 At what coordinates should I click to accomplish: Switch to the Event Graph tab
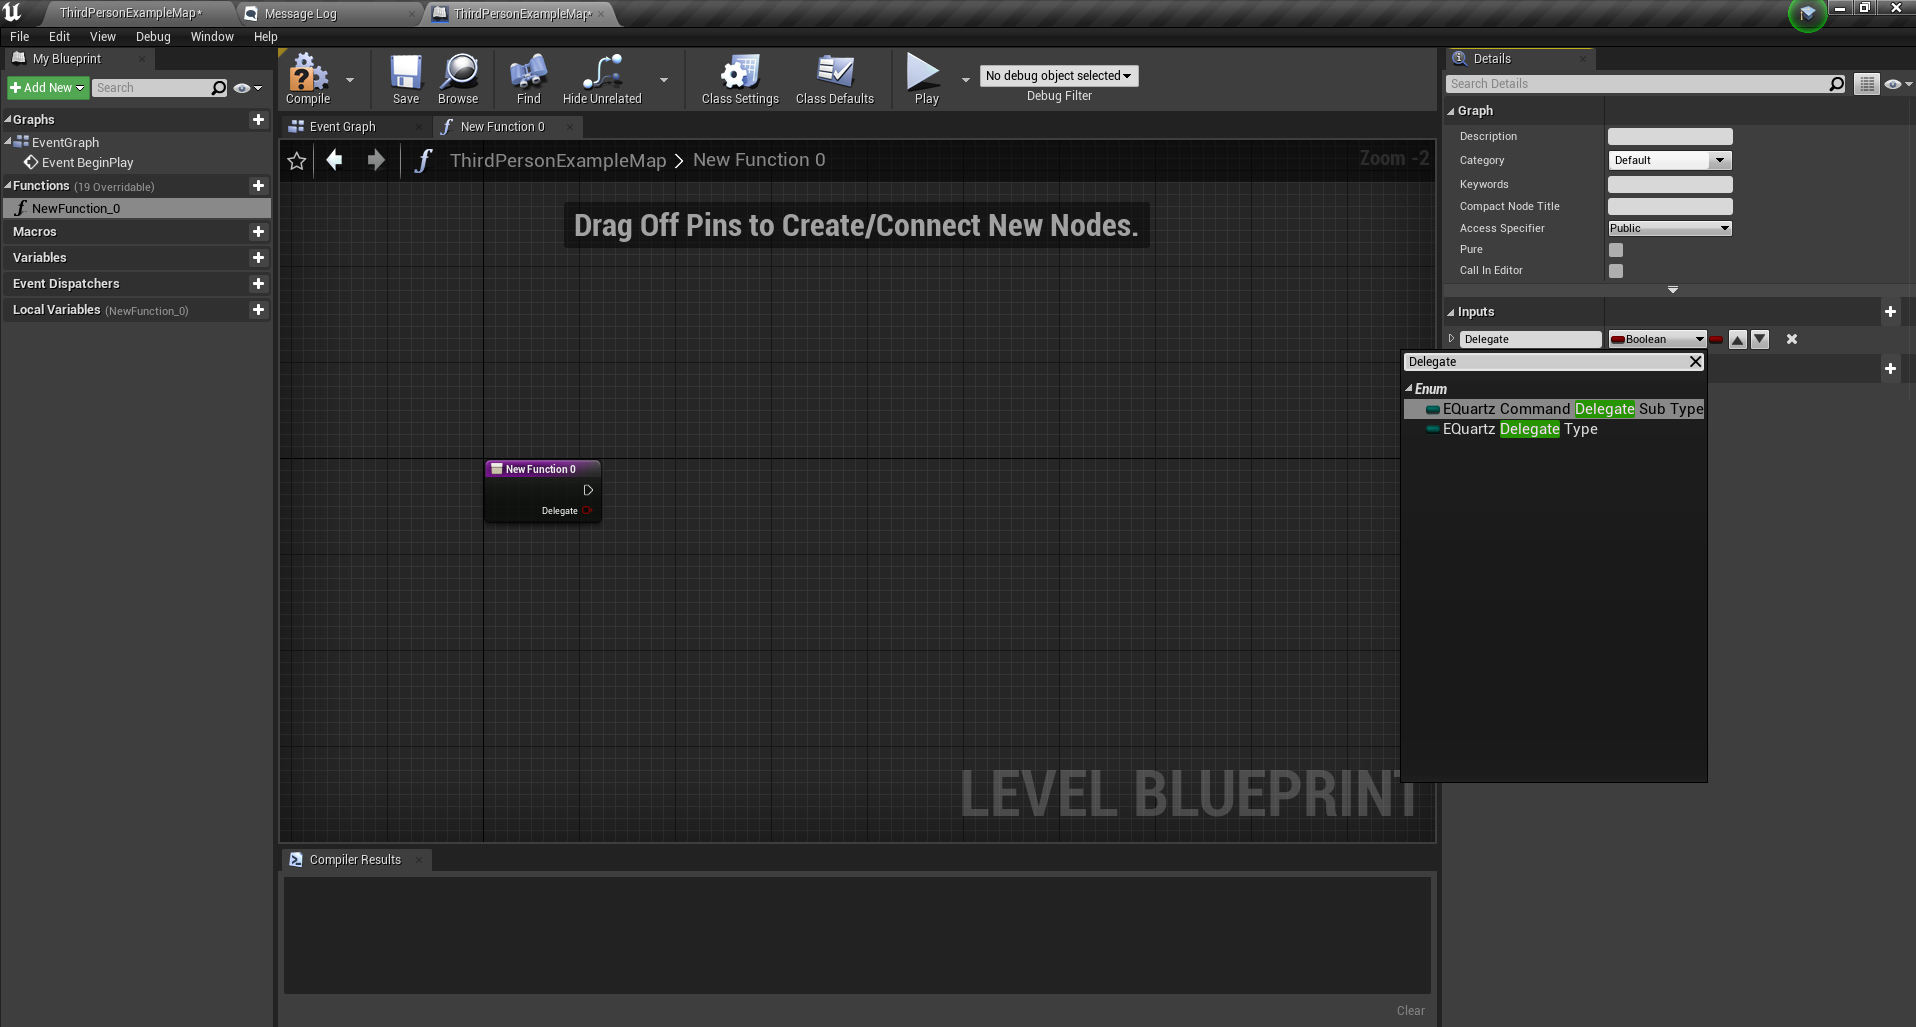click(342, 126)
